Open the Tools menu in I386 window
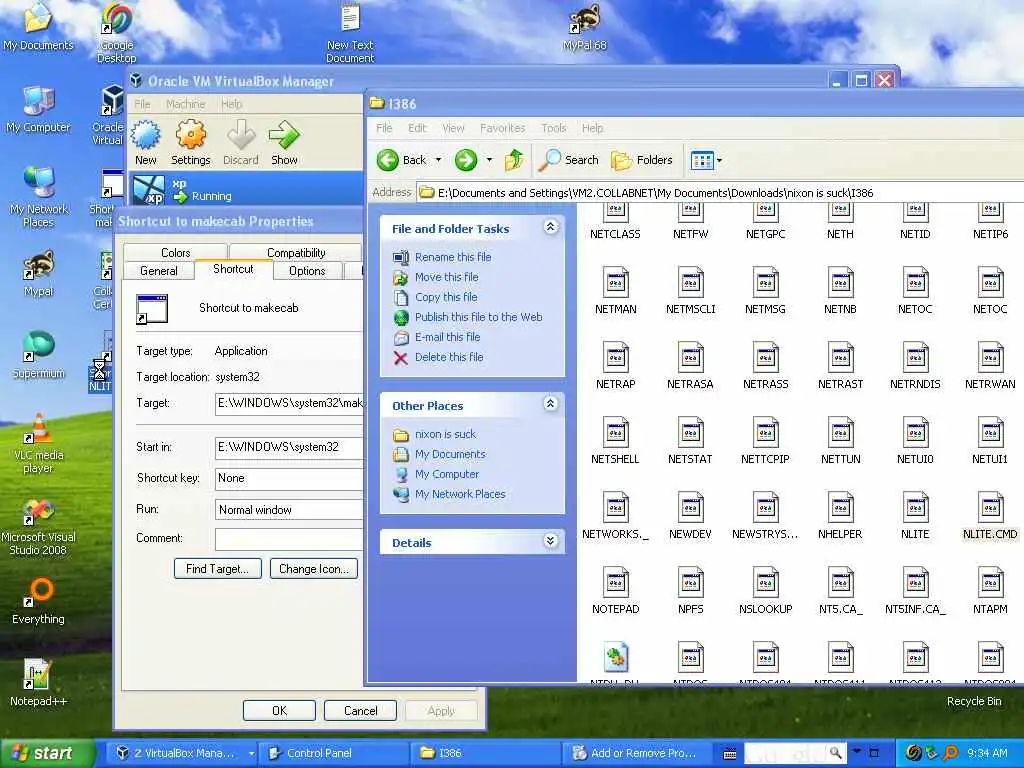The height and width of the screenshot is (768, 1024). click(553, 128)
